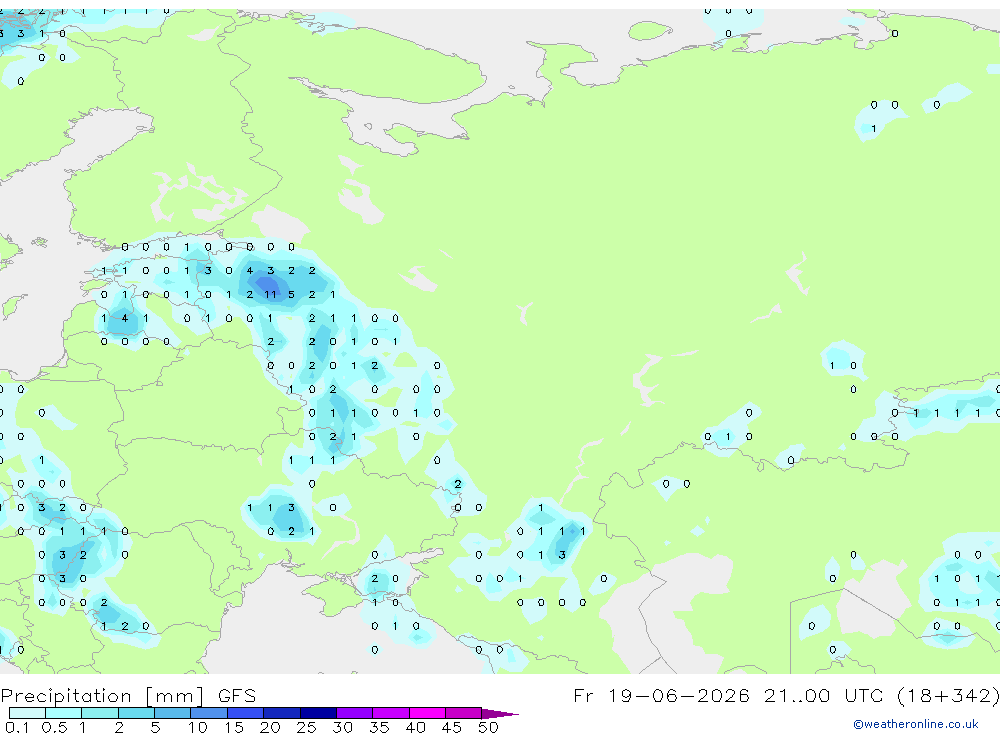Click the '35' legend scale label

click(379, 727)
